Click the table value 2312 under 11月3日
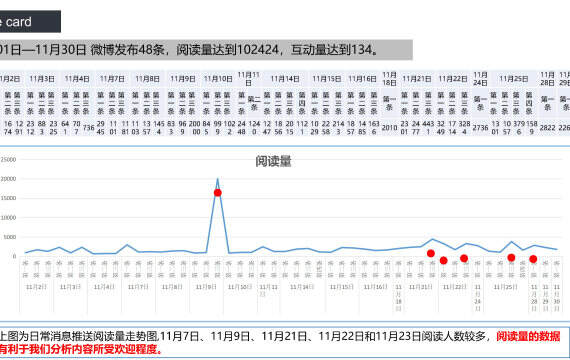 (30, 128)
